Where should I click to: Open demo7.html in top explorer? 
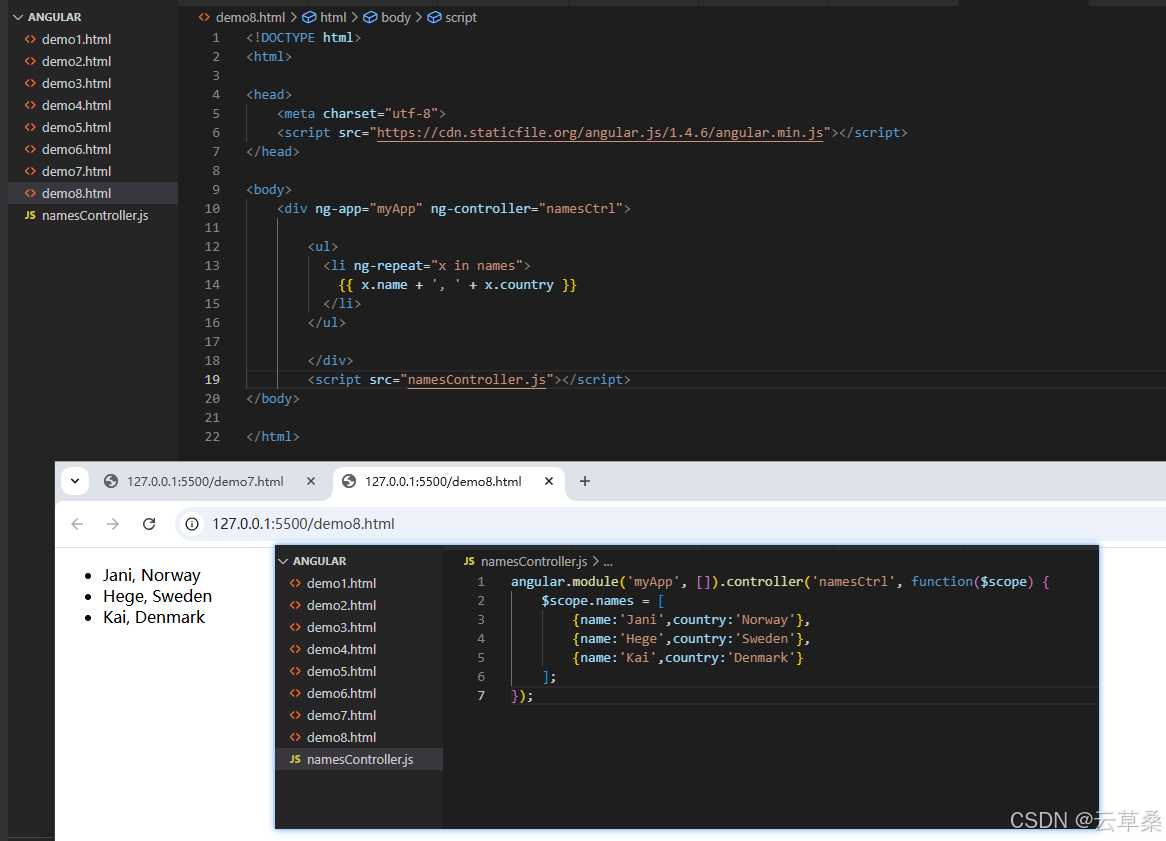pyautogui.click(x=77, y=171)
